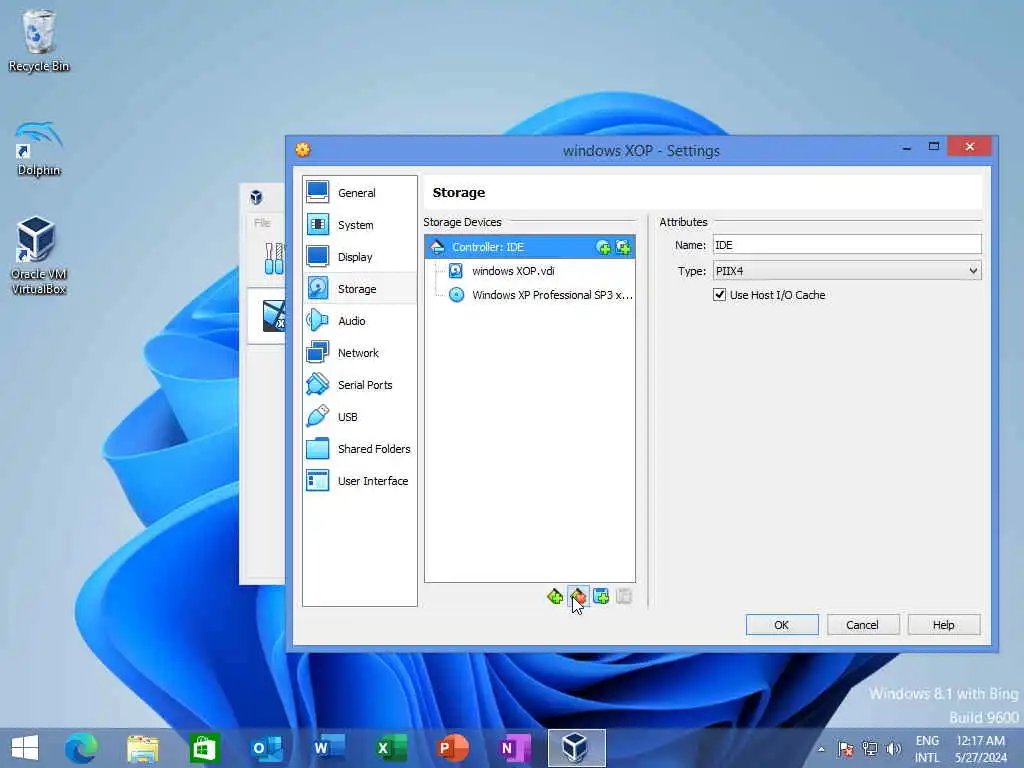Open the Display settings category

(359, 257)
